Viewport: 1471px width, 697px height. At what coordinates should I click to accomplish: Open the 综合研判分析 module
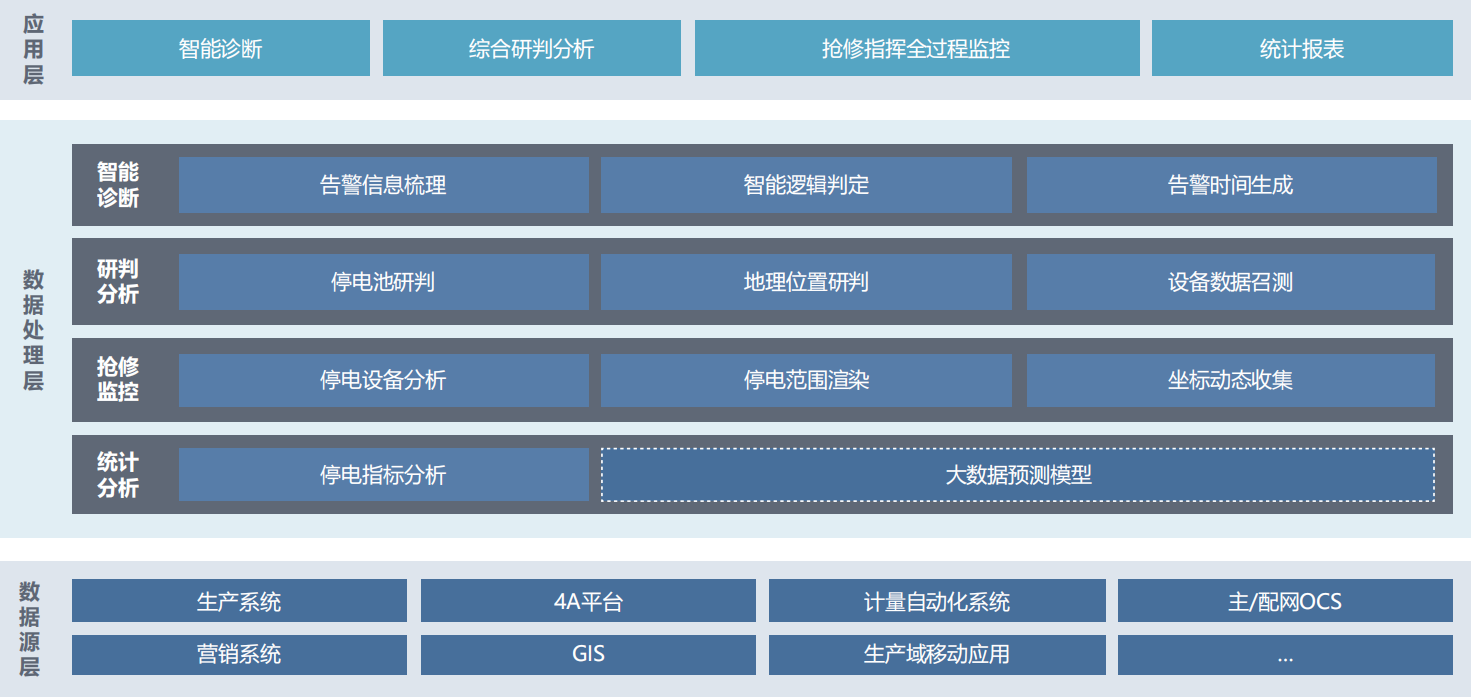[x=531, y=46]
